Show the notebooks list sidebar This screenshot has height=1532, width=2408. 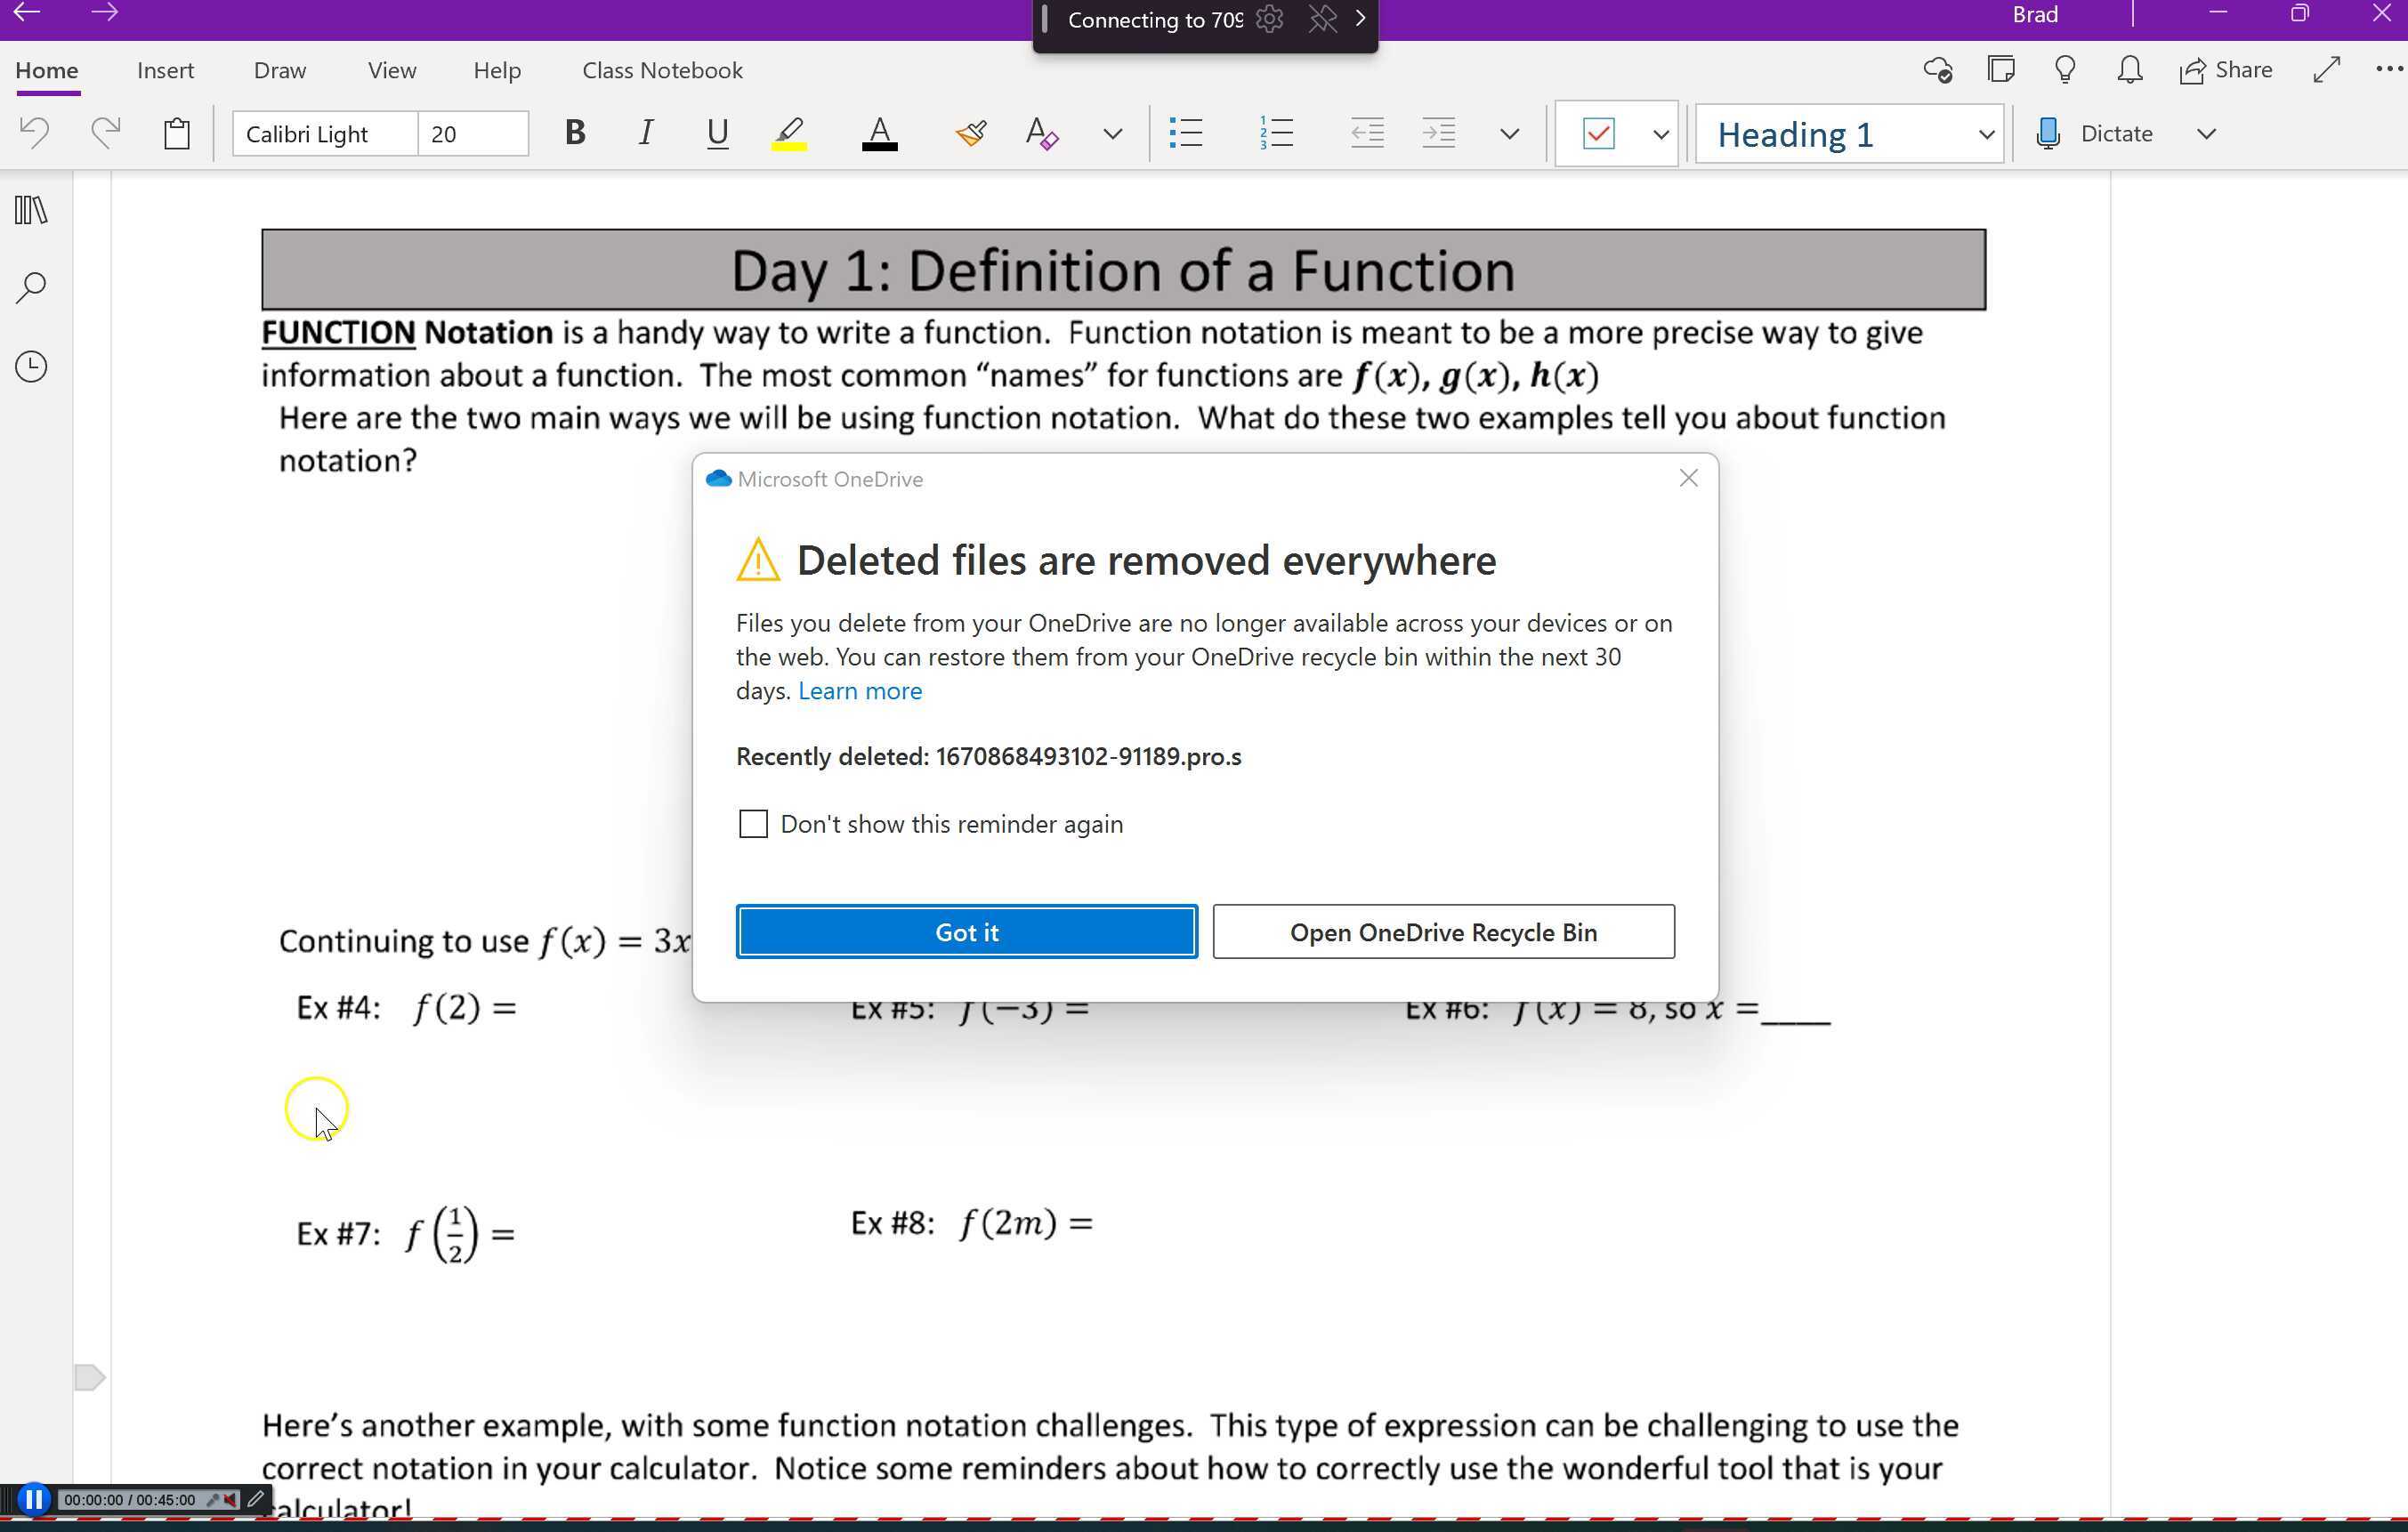30,210
